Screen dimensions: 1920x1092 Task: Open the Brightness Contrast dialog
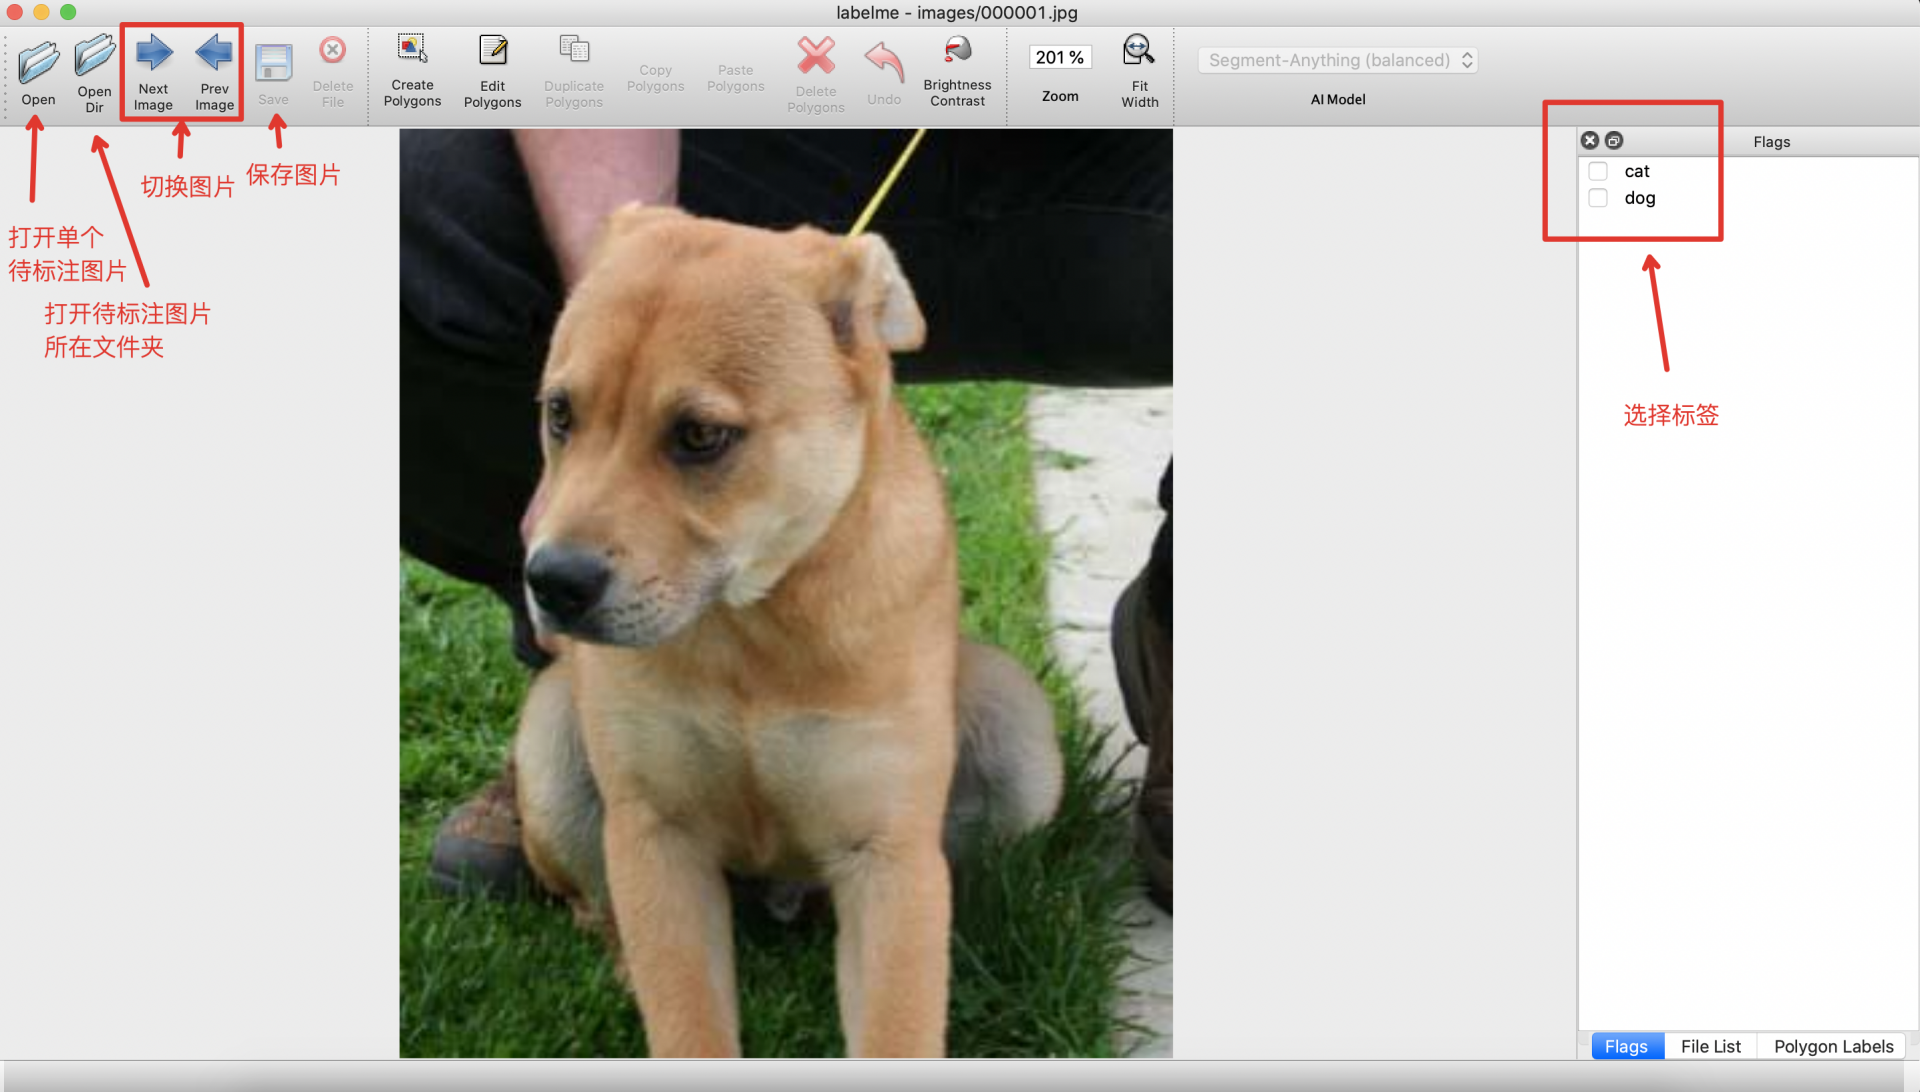coord(957,51)
